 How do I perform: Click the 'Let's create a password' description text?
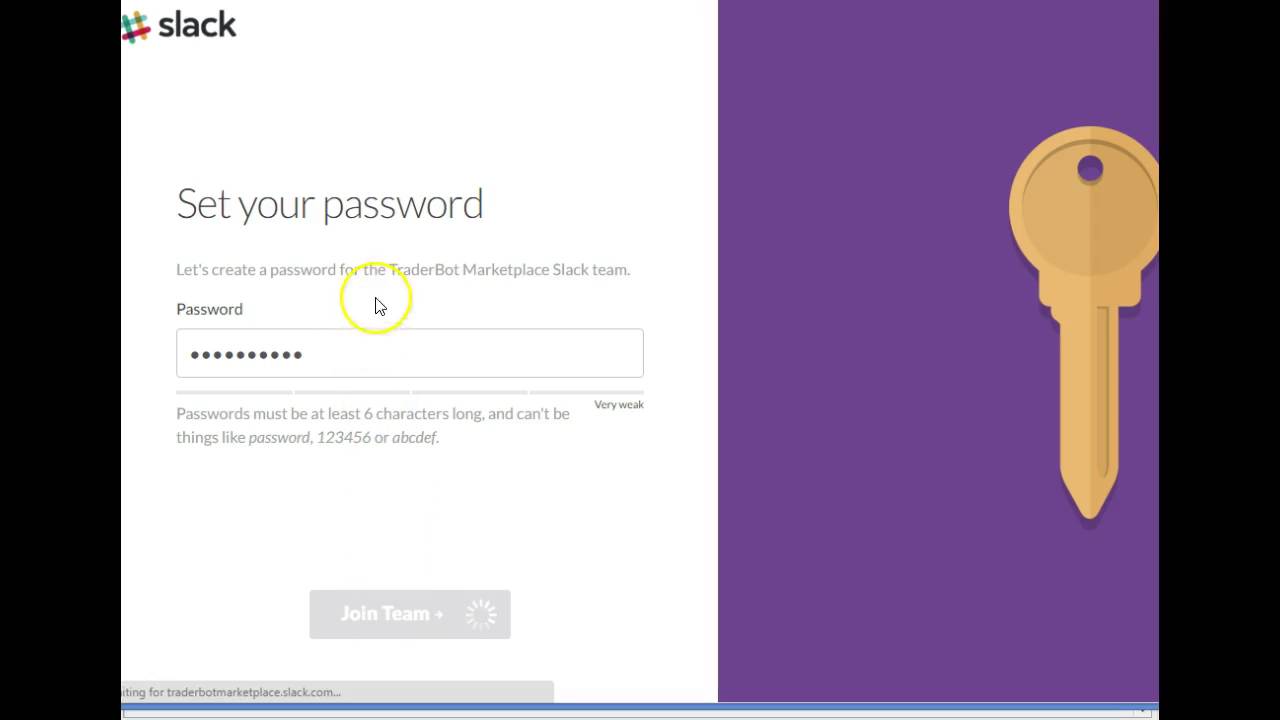(x=403, y=270)
